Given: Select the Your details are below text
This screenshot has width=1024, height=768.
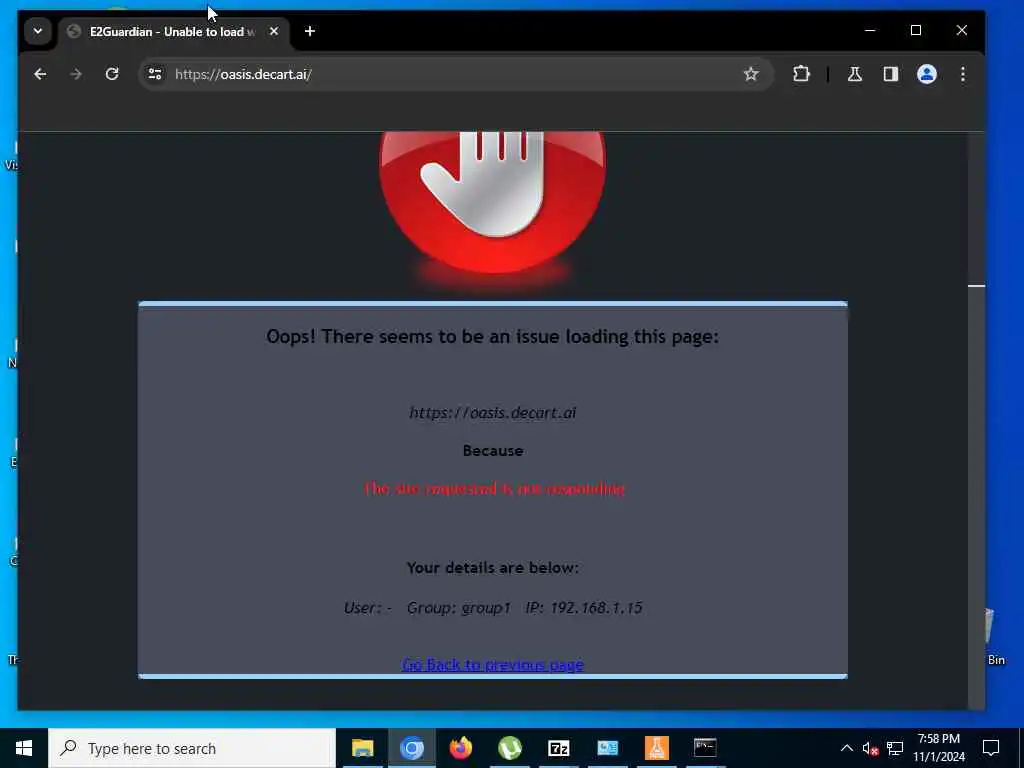Looking at the screenshot, I should click(x=493, y=568).
